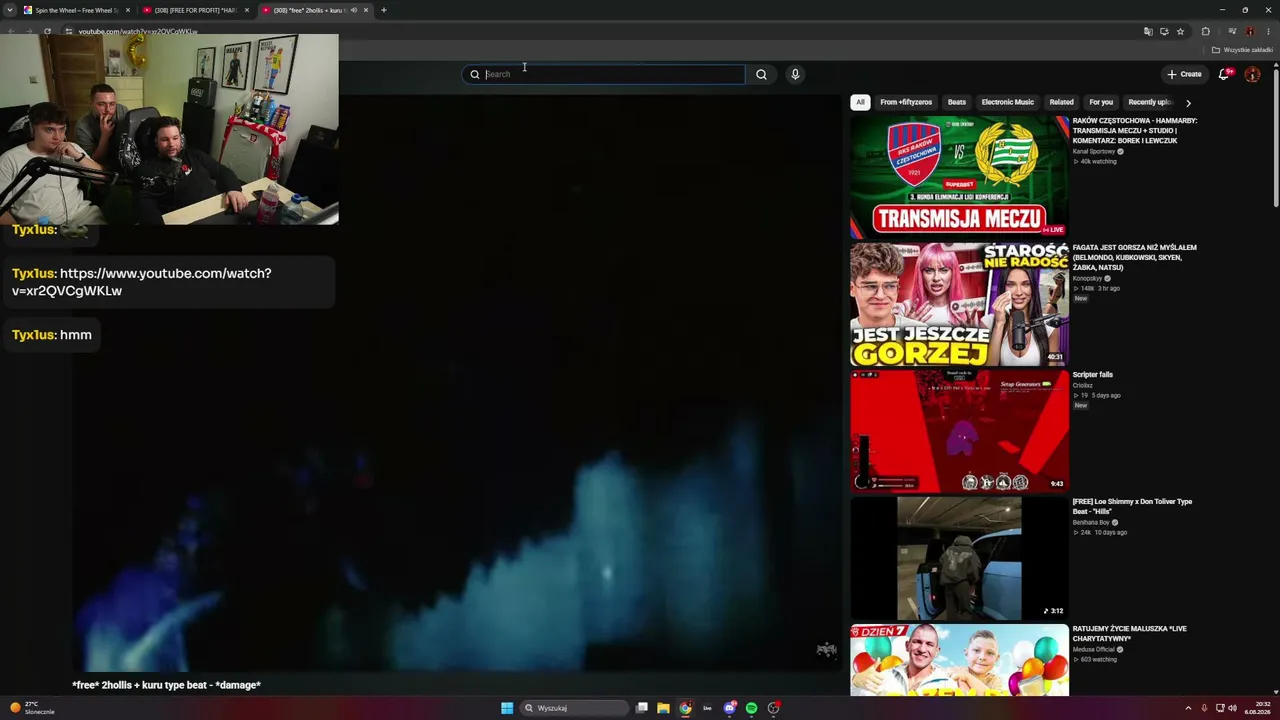This screenshot has width=1280, height=720.
Task: Click the Create button
Action: point(1184,74)
